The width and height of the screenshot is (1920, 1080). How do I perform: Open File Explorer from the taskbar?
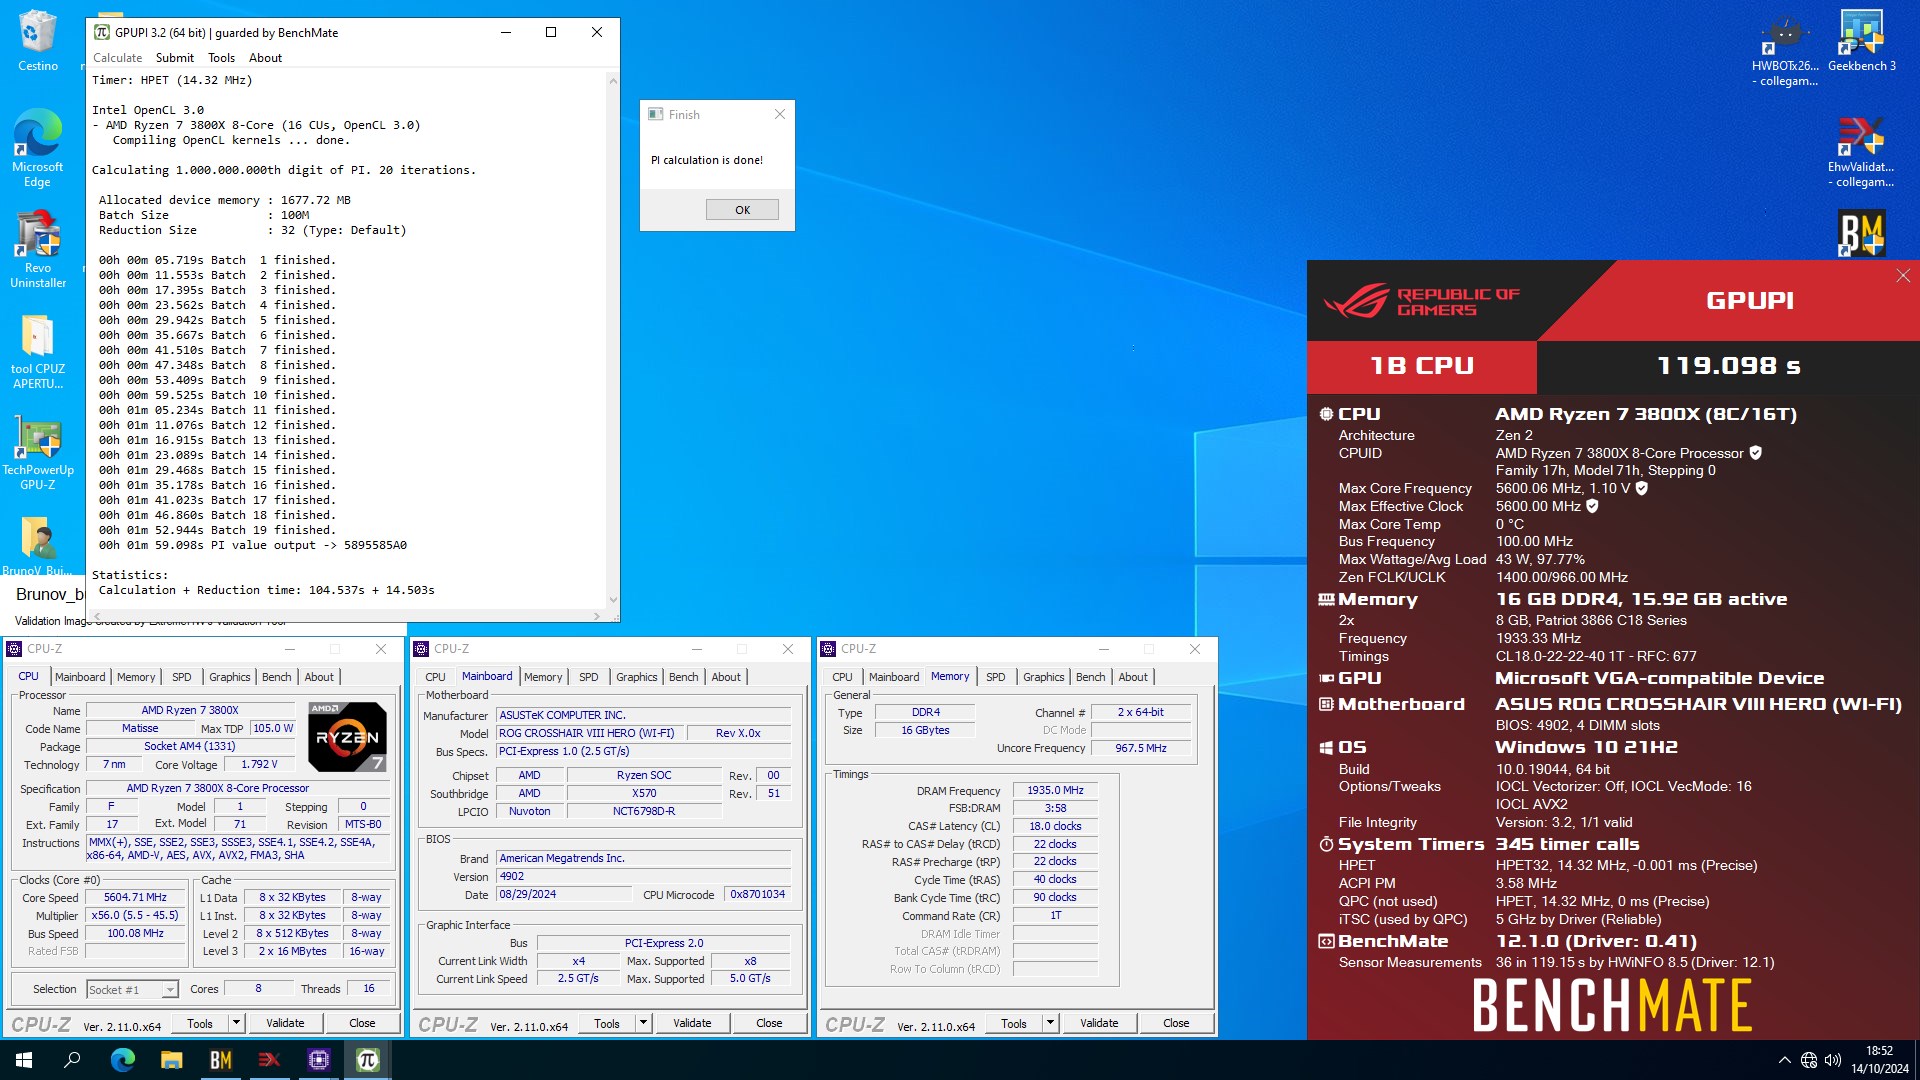pyautogui.click(x=171, y=1060)
